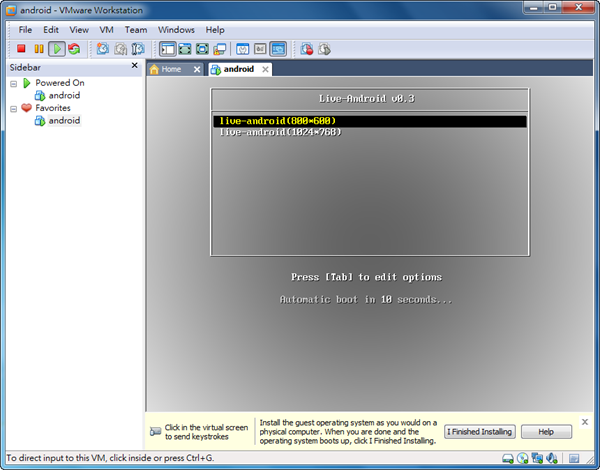Open the File menu
Screen dimensions: 600x470
(x=25, y=30)
